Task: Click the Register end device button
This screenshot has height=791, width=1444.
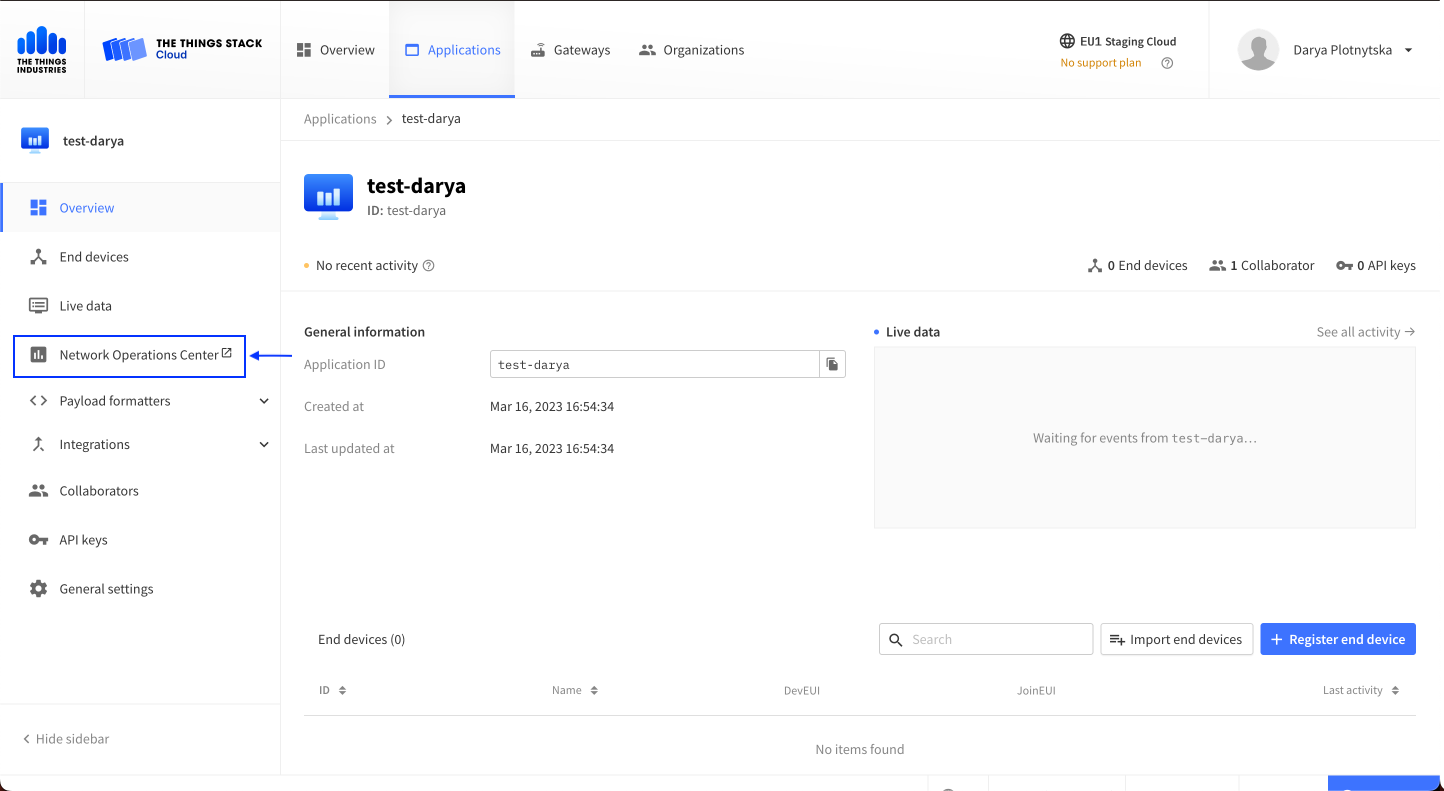Action: pos(1337,640)
